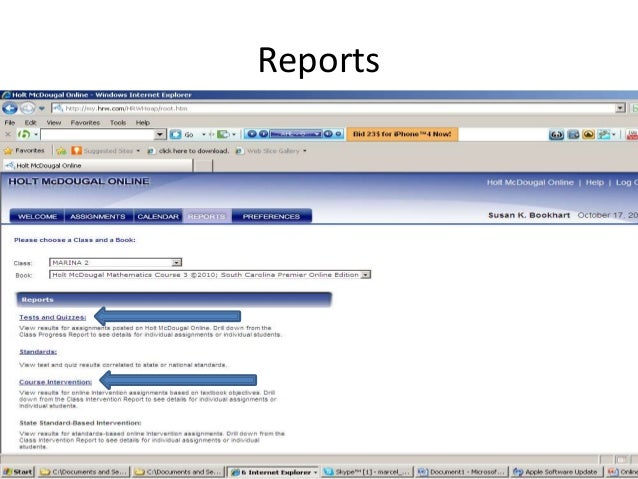Expand the toolbar search box dropdown

pyautogui.click(x=160, y=134)
